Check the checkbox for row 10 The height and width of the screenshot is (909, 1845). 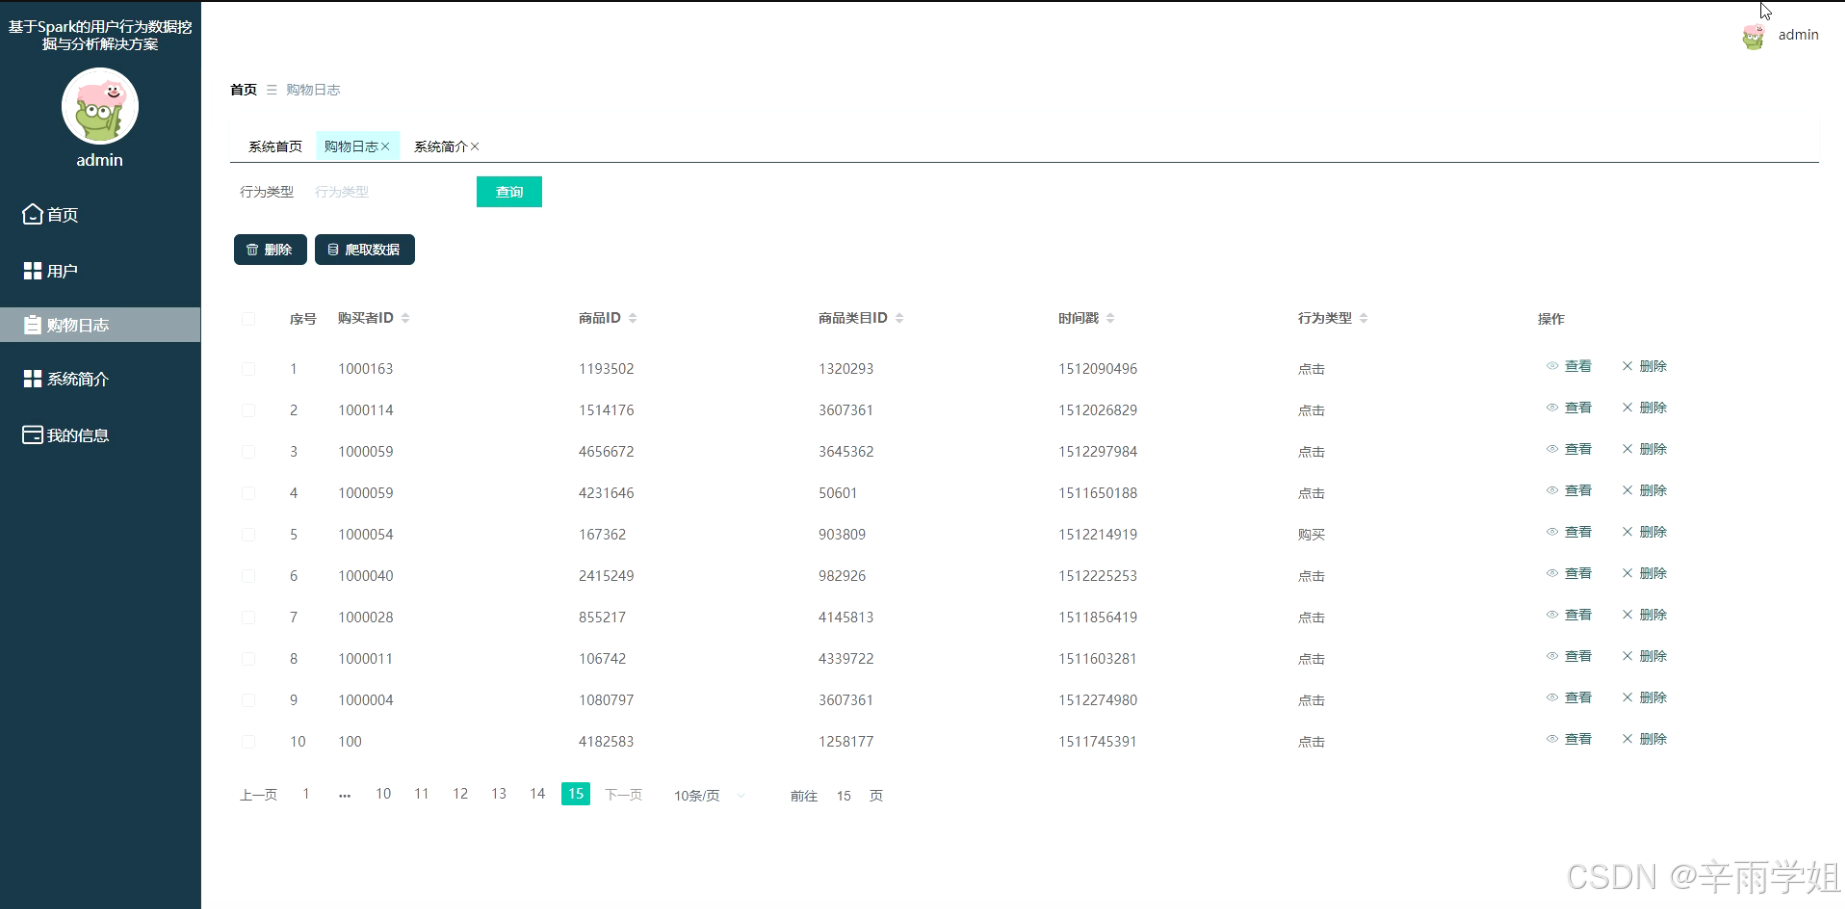248,741
